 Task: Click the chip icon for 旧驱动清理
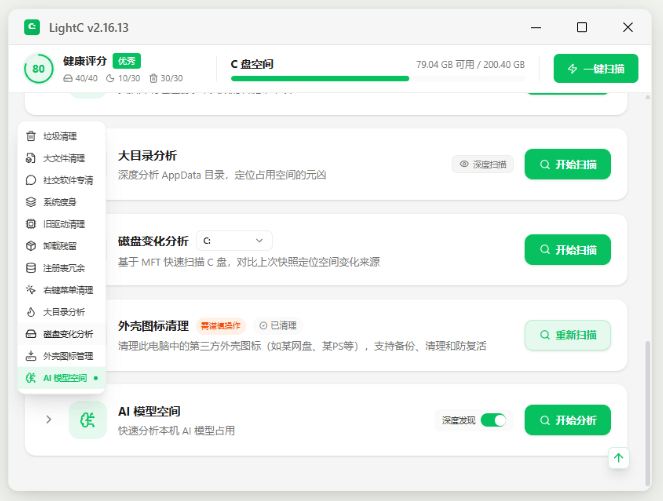(31, 224)
